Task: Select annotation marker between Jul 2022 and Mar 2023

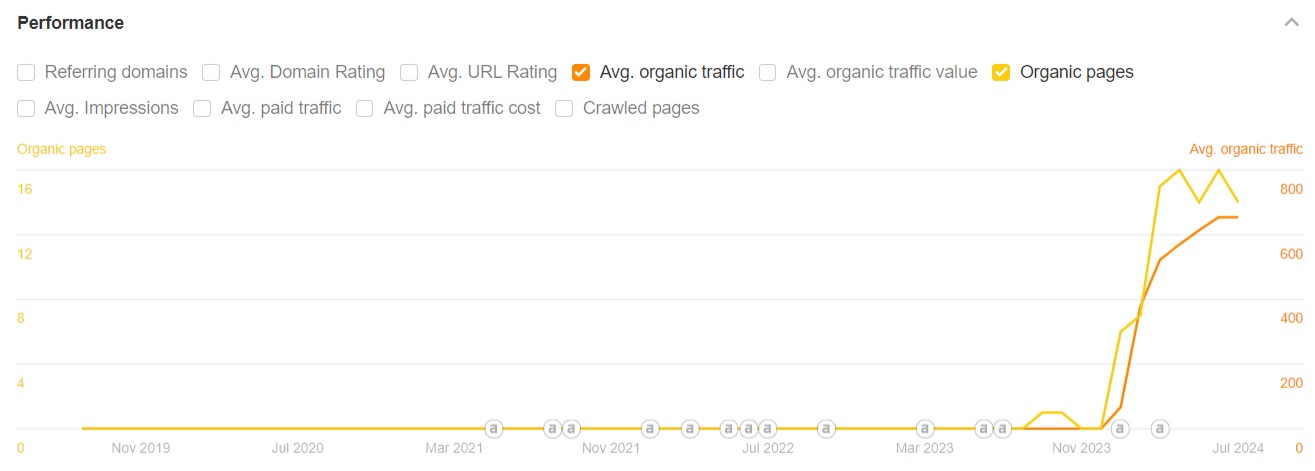Action: (x=826, y=429)
